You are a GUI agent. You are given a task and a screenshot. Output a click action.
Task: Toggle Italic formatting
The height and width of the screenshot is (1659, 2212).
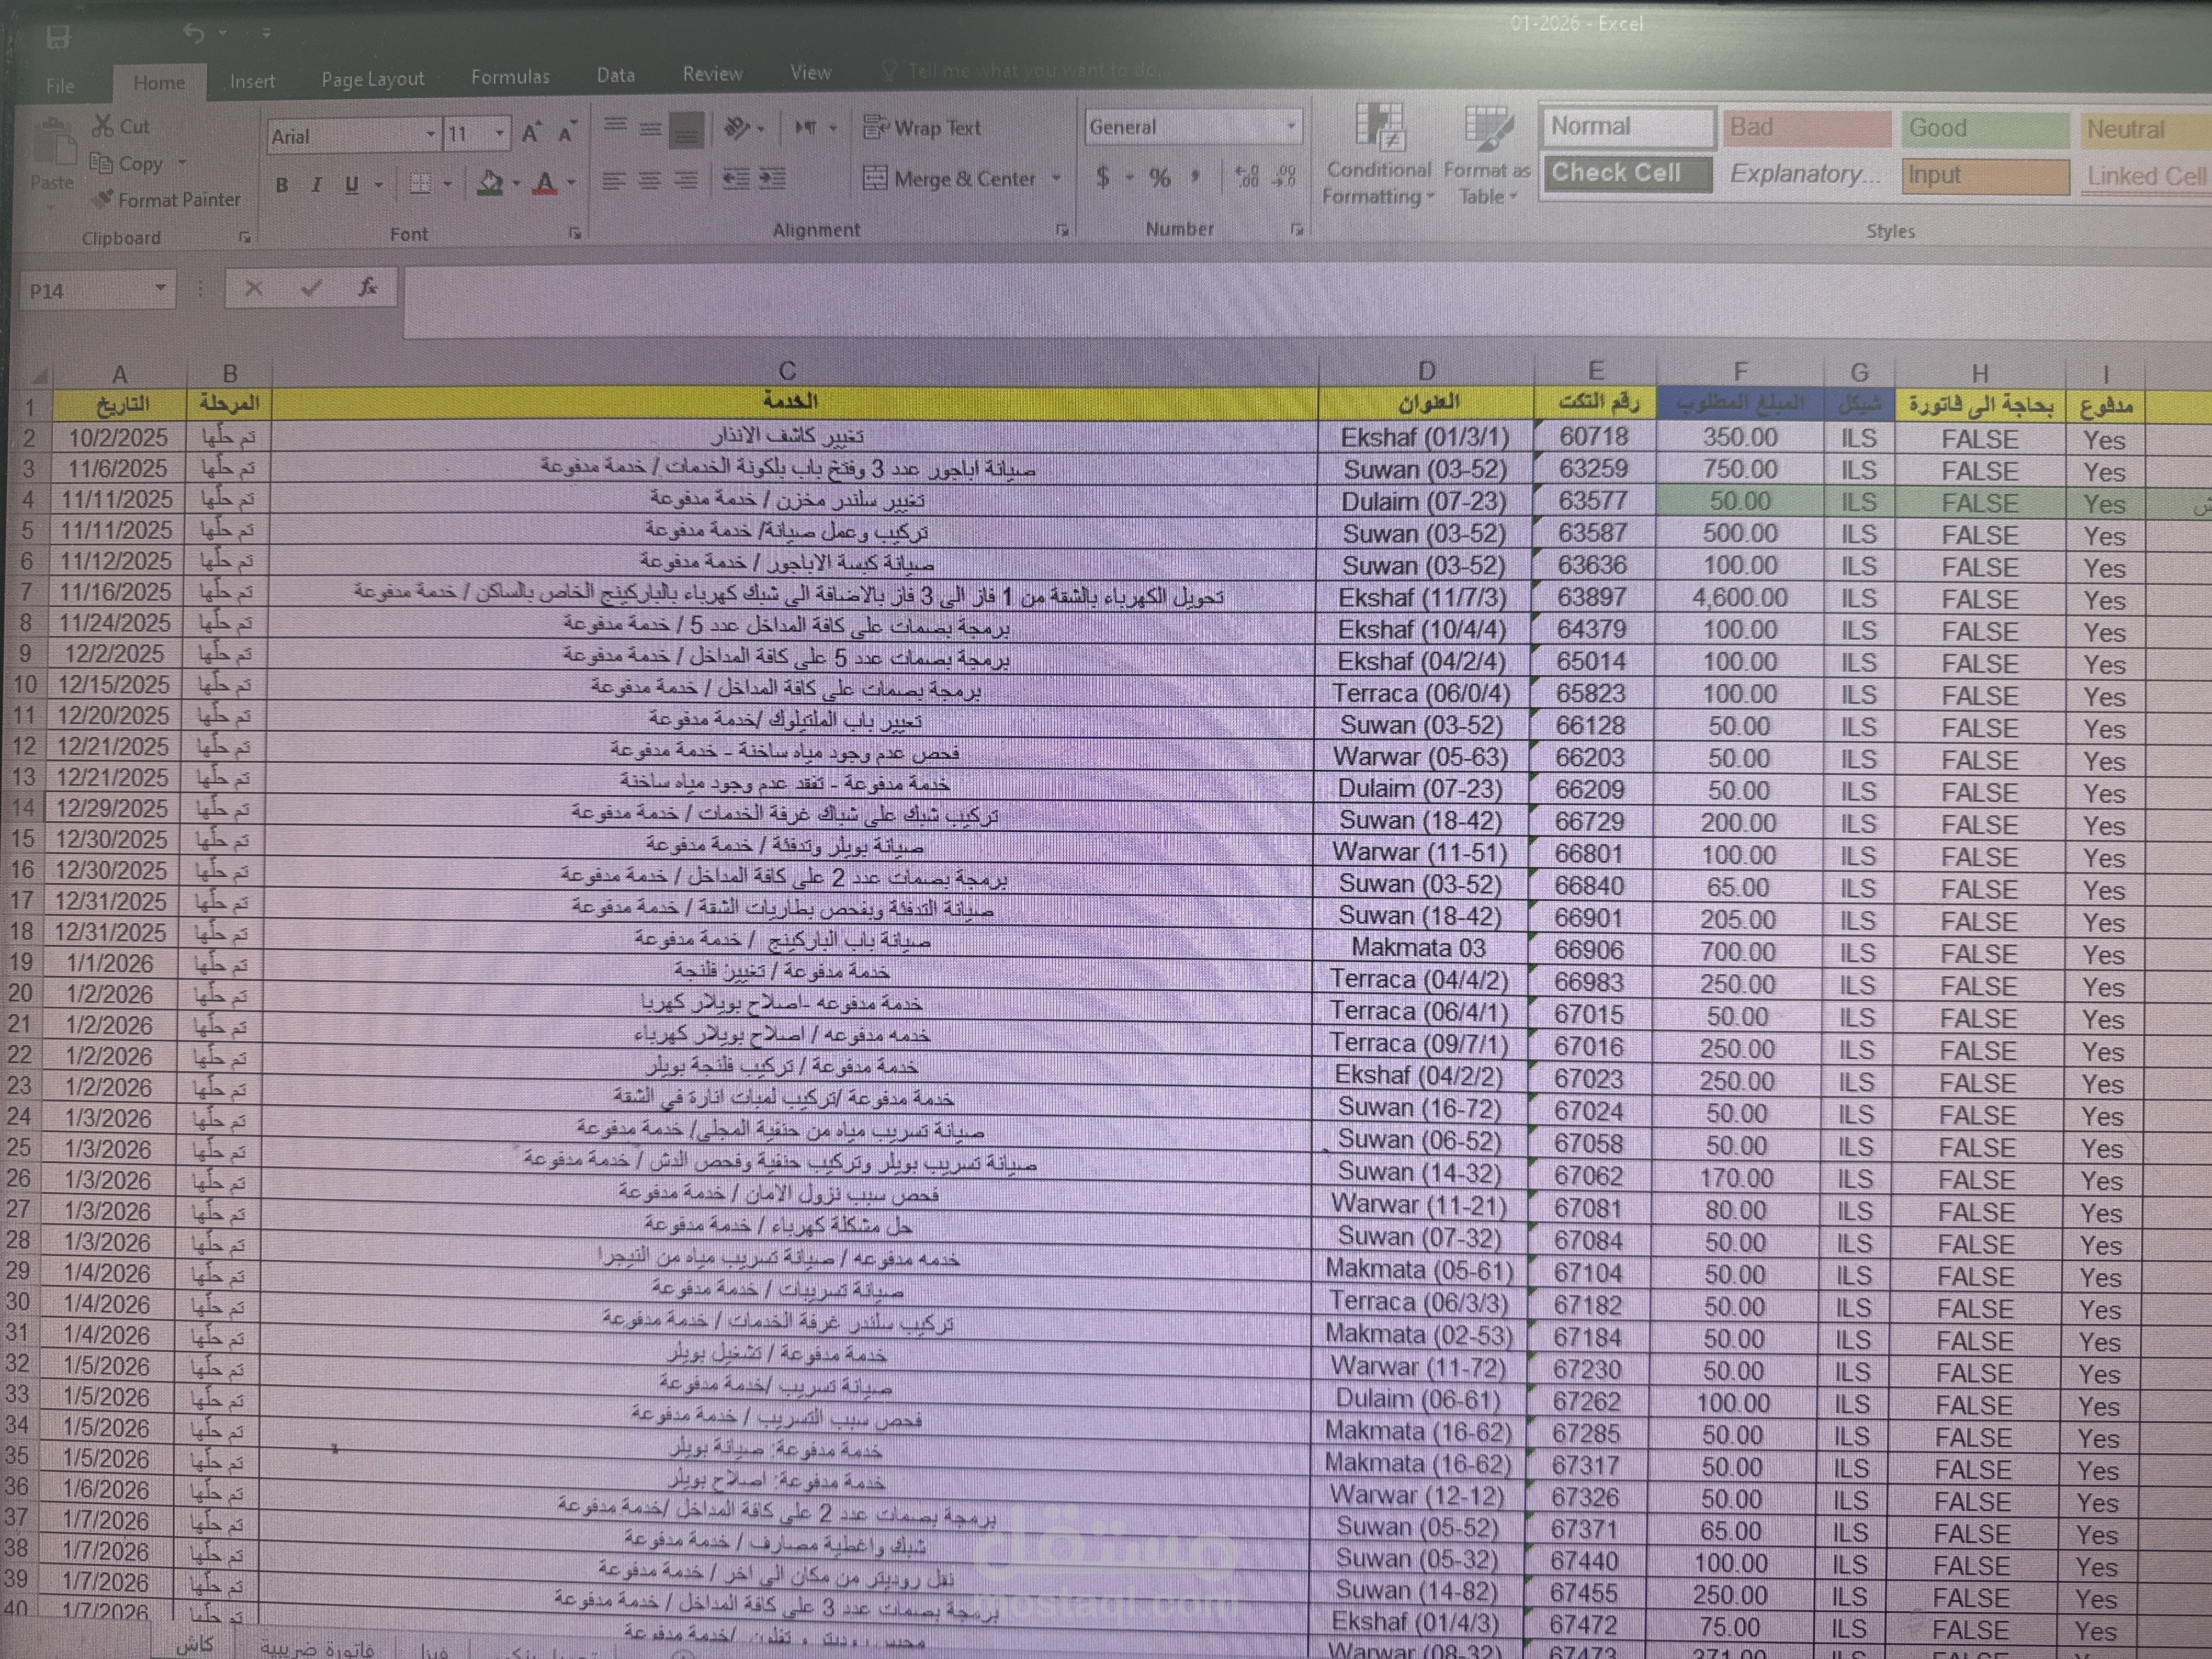316,185
